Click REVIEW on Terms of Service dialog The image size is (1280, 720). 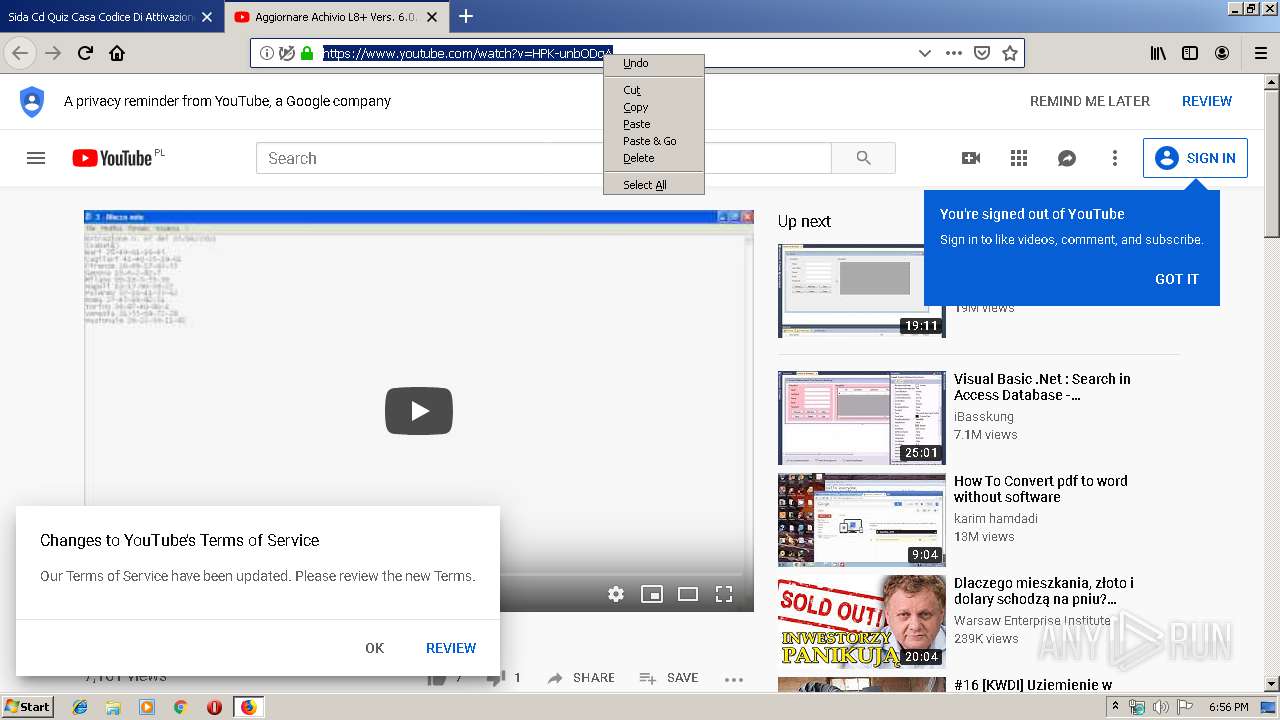(451, 648)
